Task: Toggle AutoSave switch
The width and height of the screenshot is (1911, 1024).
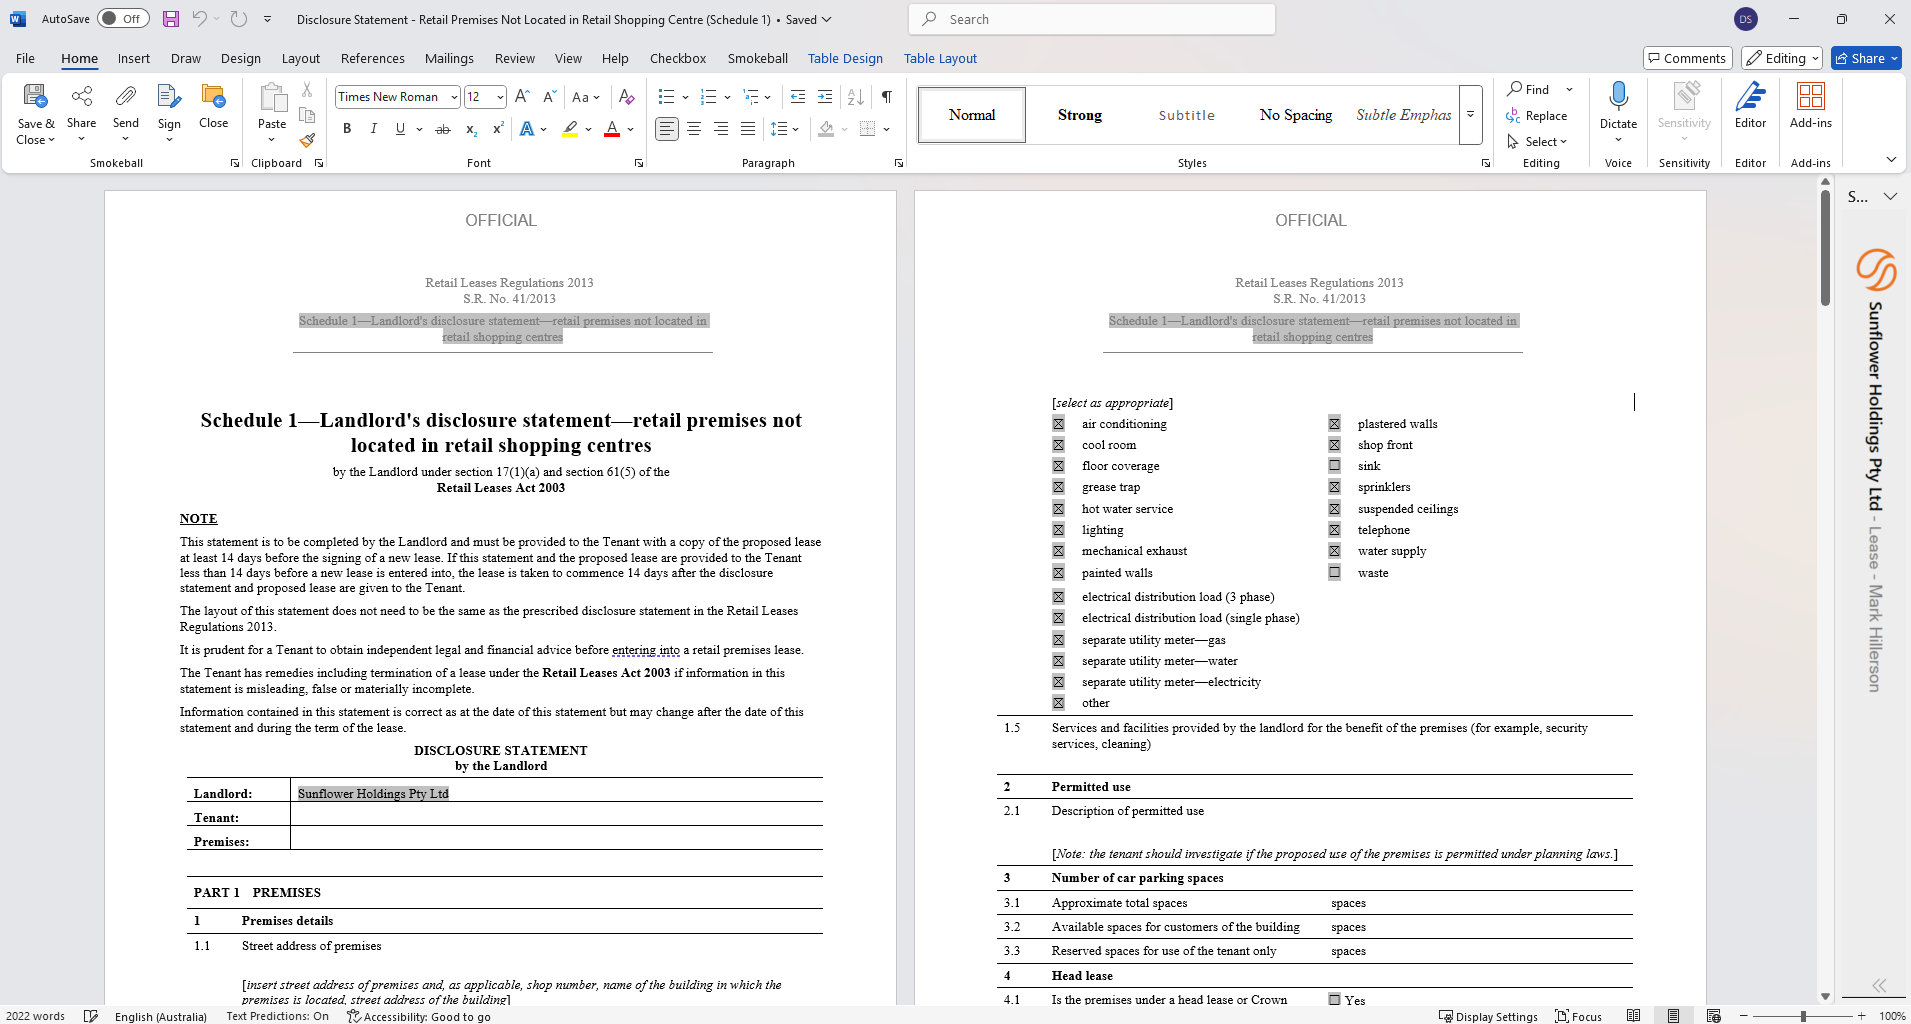Action: [123, 19]
